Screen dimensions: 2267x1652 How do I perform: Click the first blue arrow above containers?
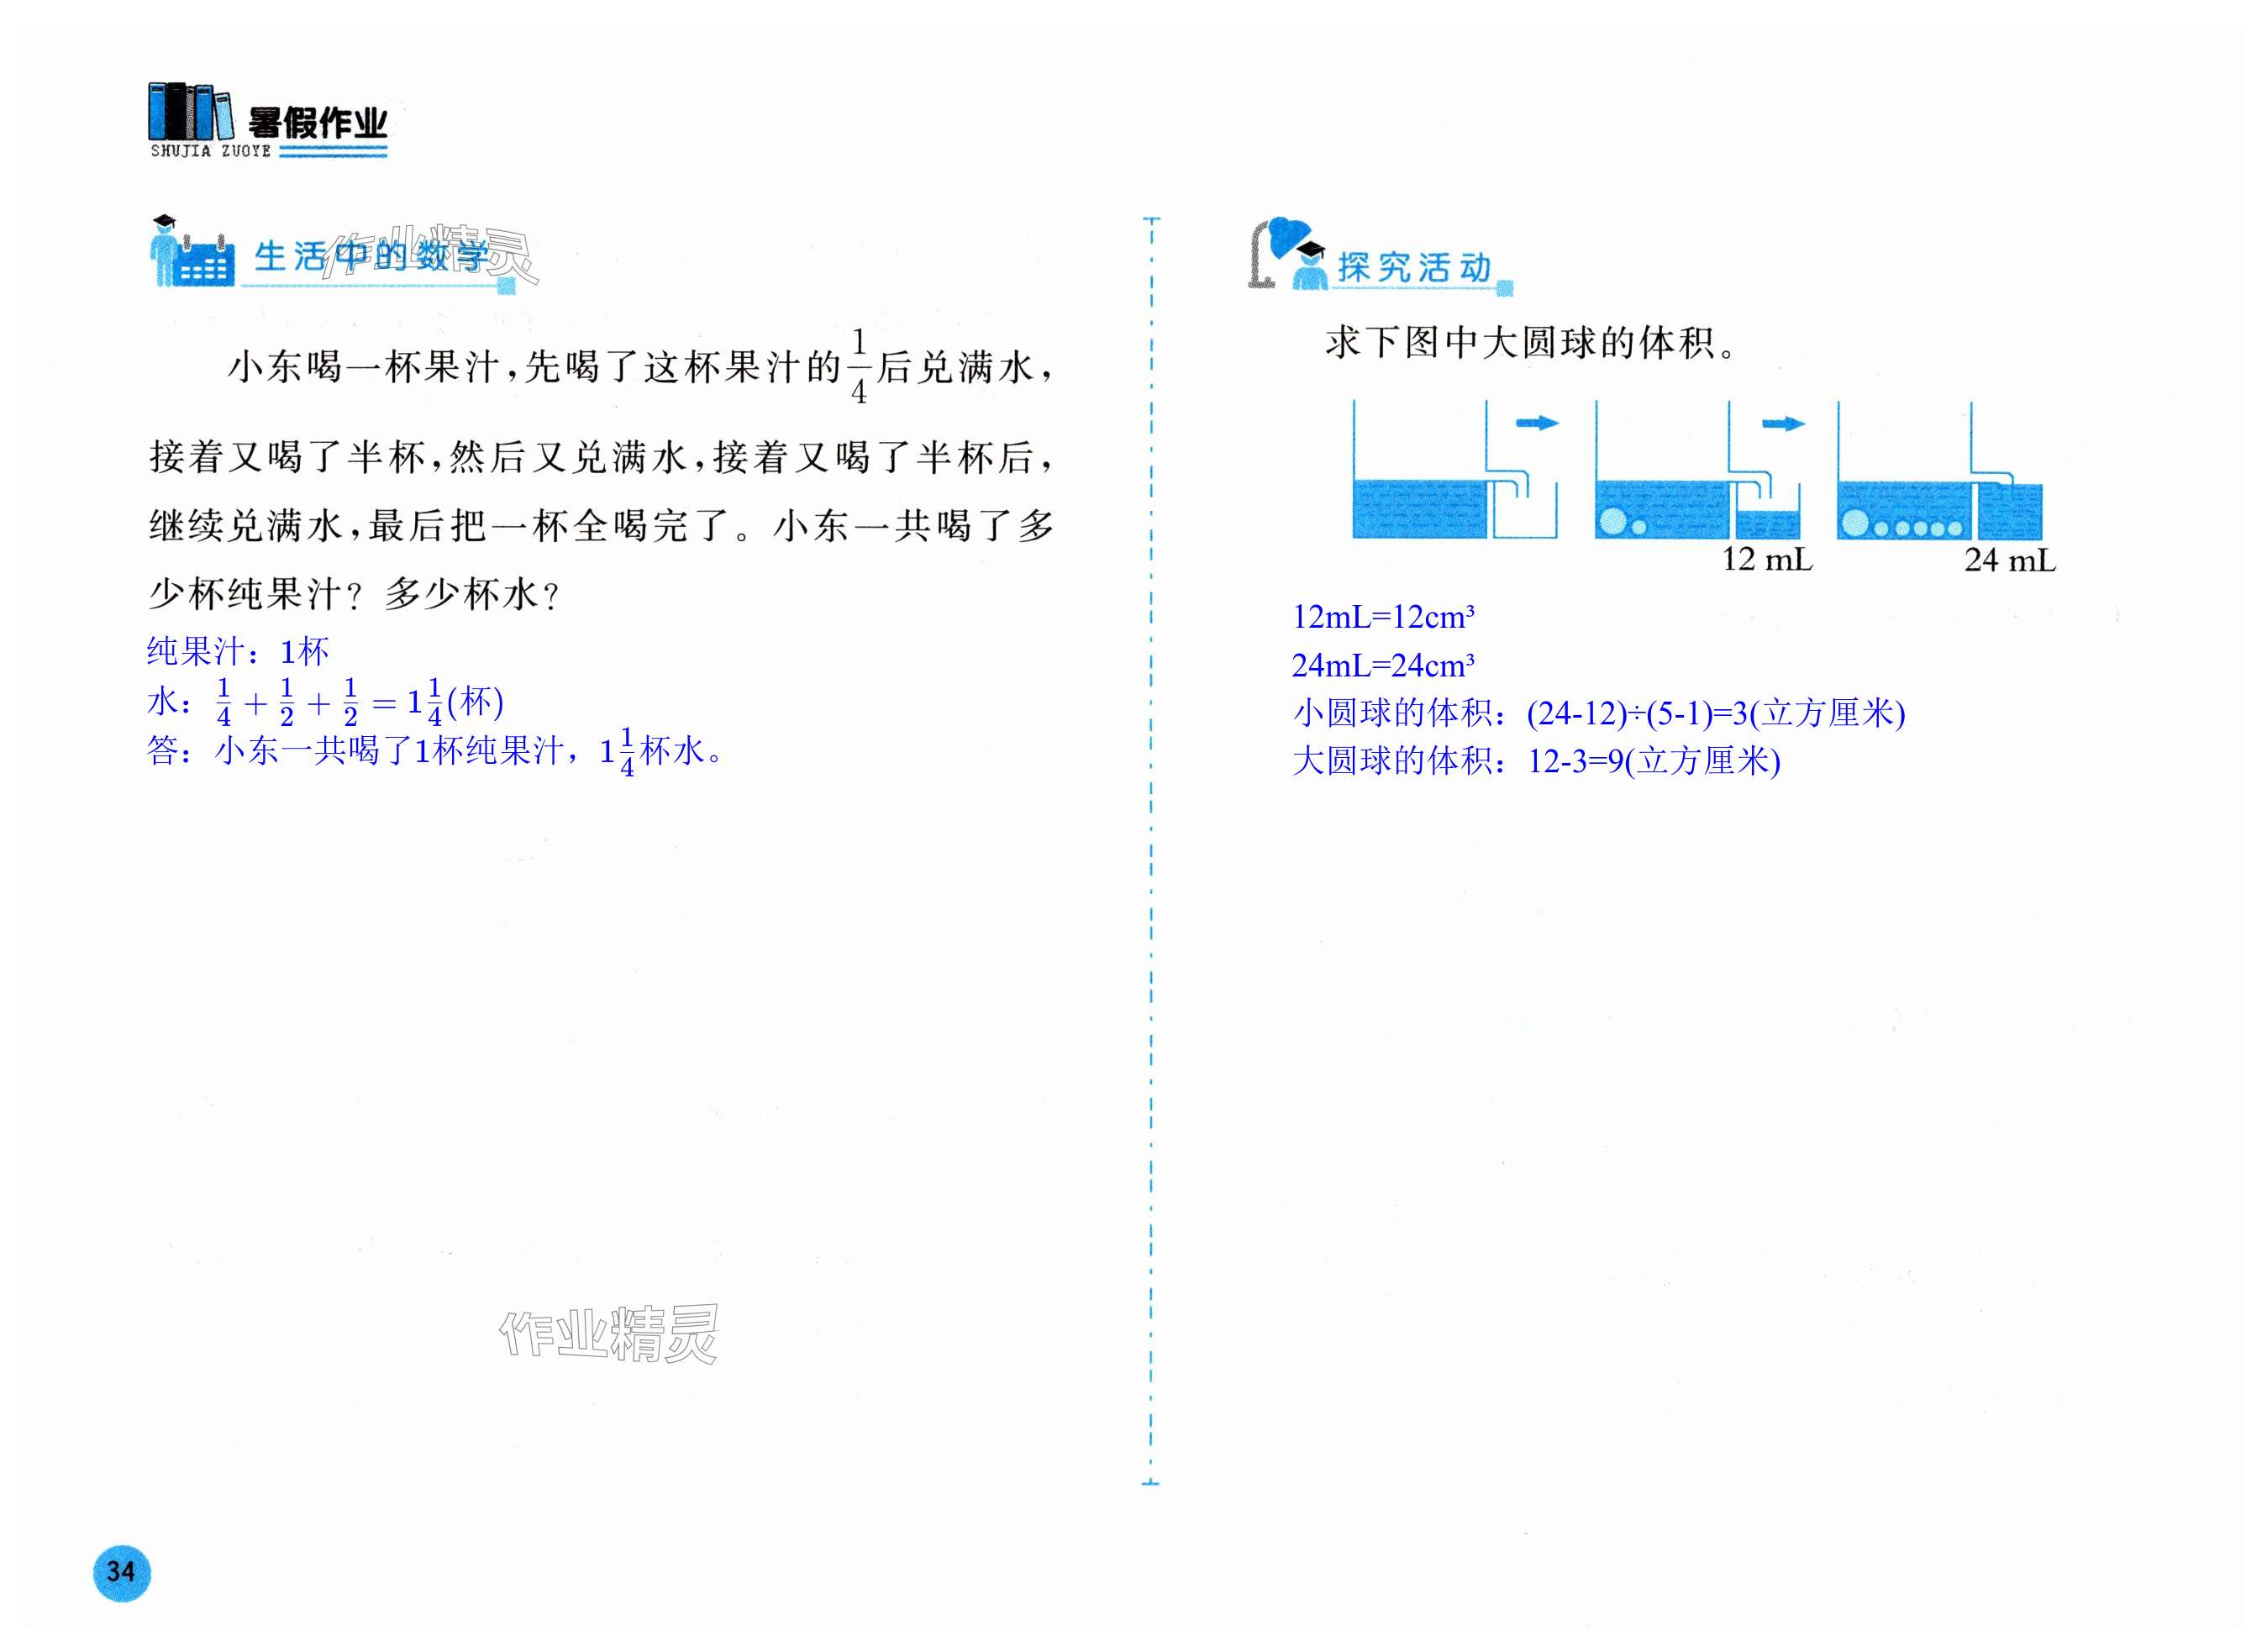(x=1536, y=422)
